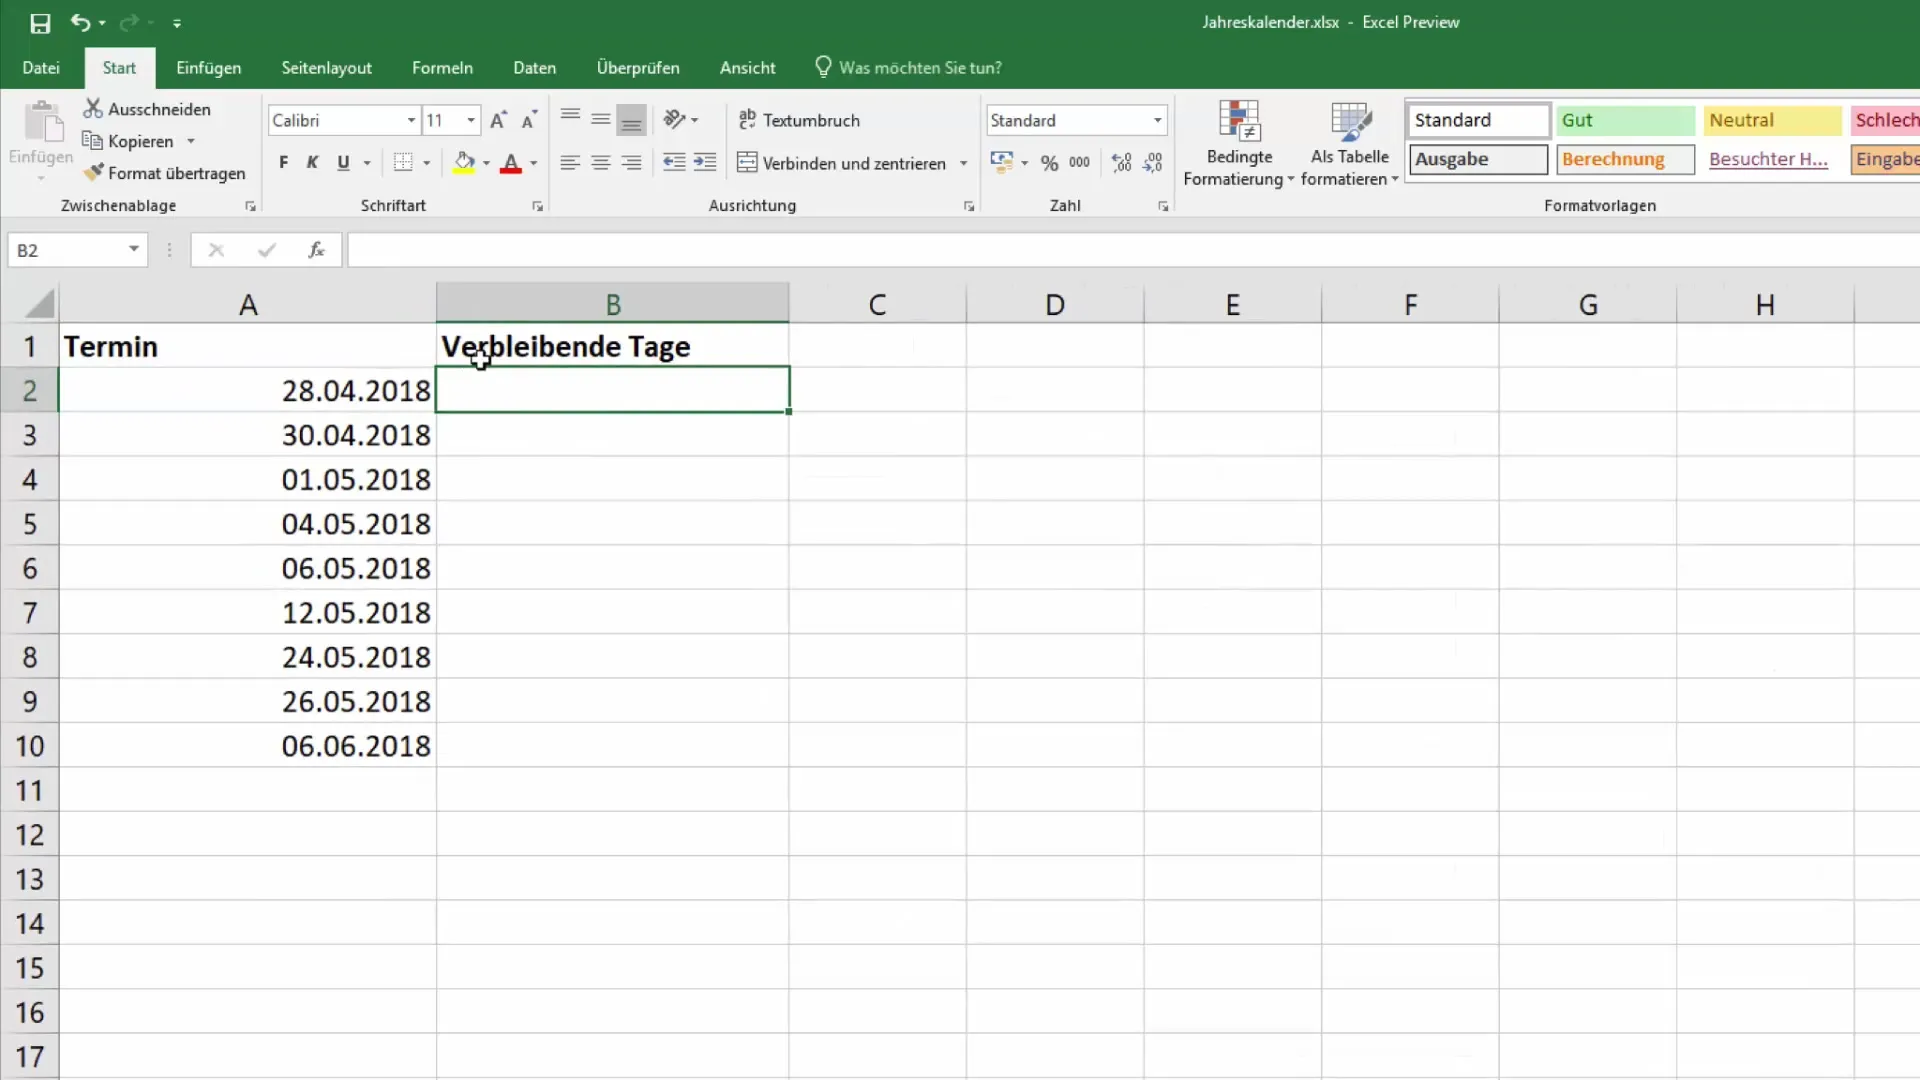Open fill color dropdown arrow
The image size is (1920, 1080).
point(487,163)
